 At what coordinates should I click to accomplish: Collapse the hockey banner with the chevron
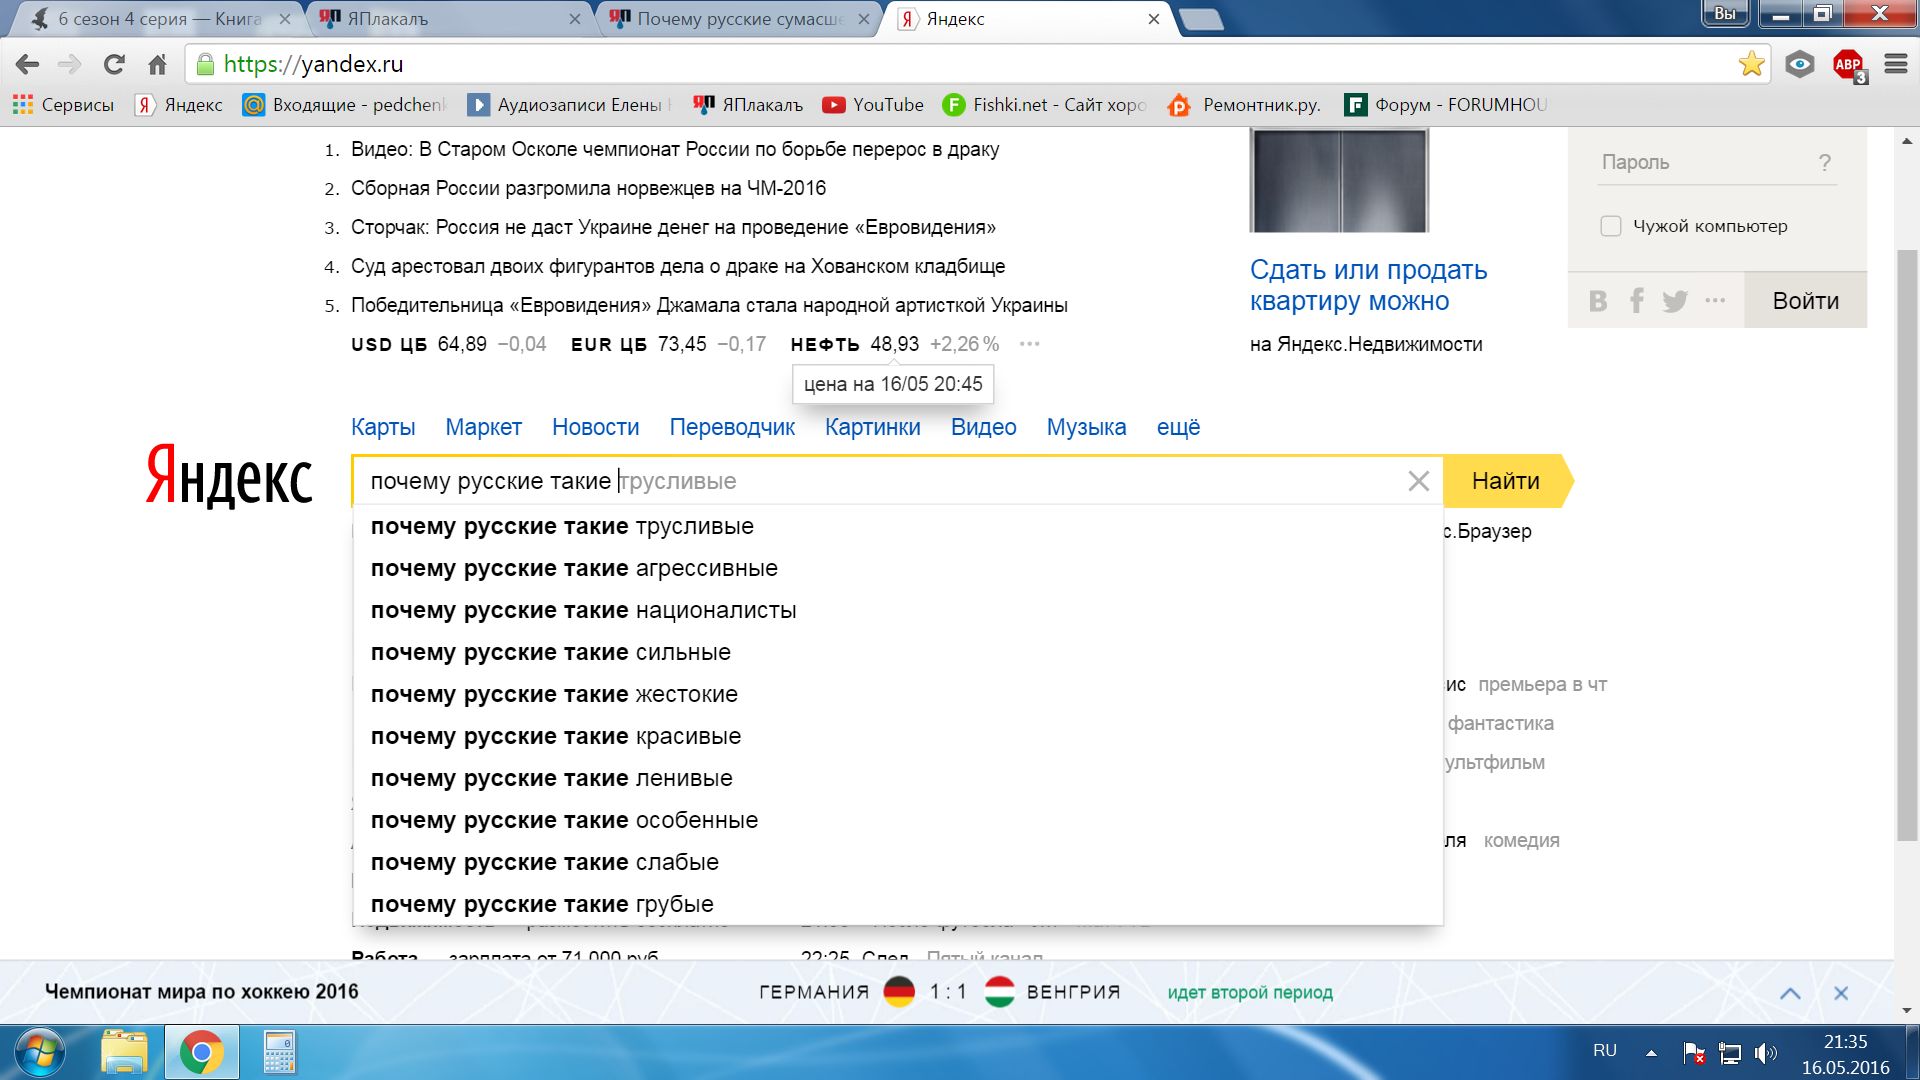1790,993
